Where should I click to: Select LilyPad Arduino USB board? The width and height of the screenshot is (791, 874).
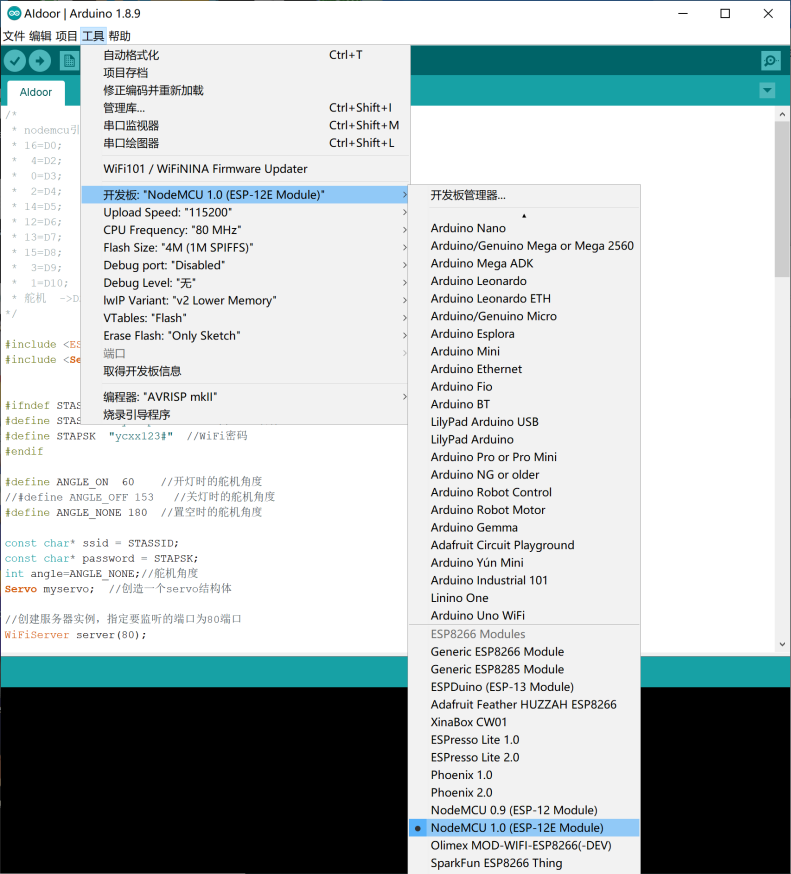525,422
